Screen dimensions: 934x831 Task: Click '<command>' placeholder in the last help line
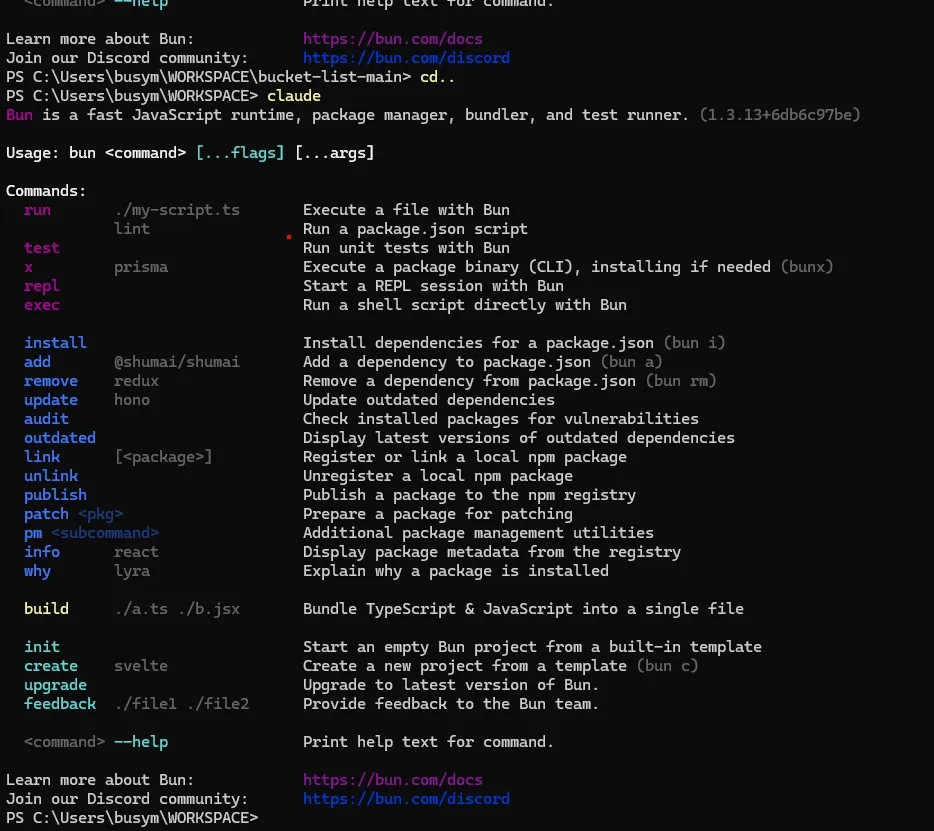coord(64,742)
